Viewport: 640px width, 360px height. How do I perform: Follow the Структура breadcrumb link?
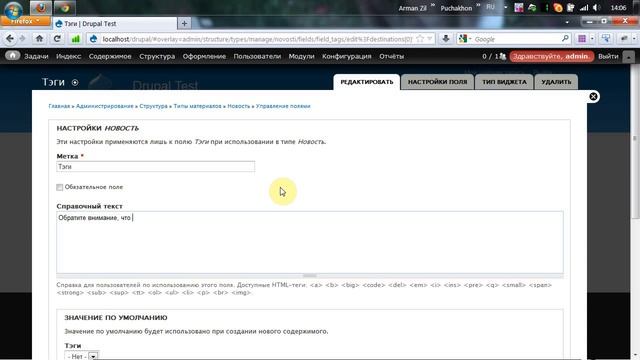click(153, 106)
